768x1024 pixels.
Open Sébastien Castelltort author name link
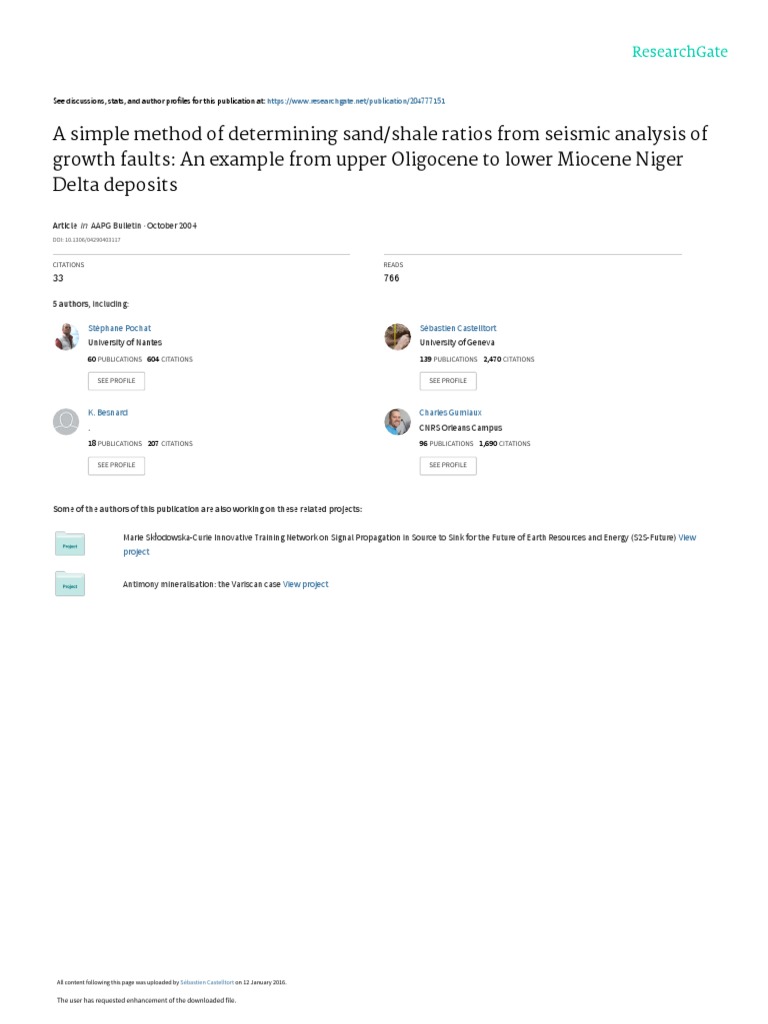point(457,328)
